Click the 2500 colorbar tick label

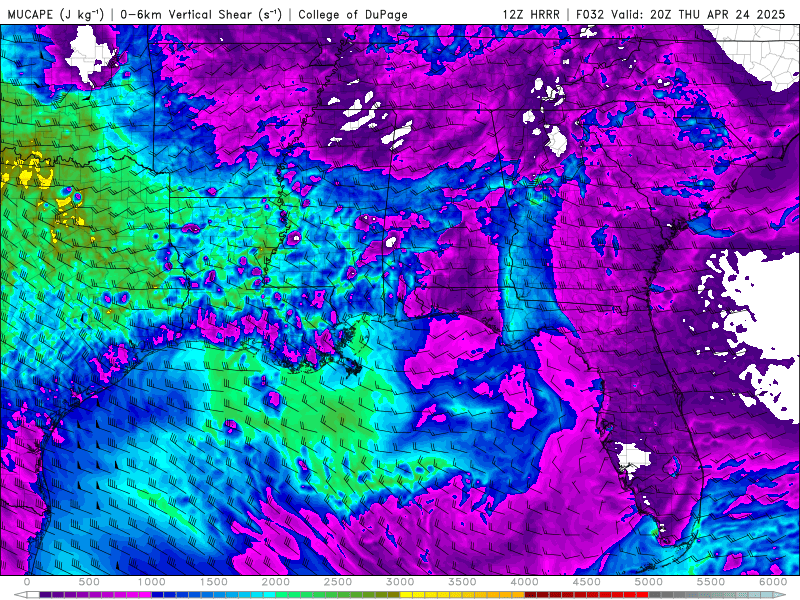click(338, 582)
